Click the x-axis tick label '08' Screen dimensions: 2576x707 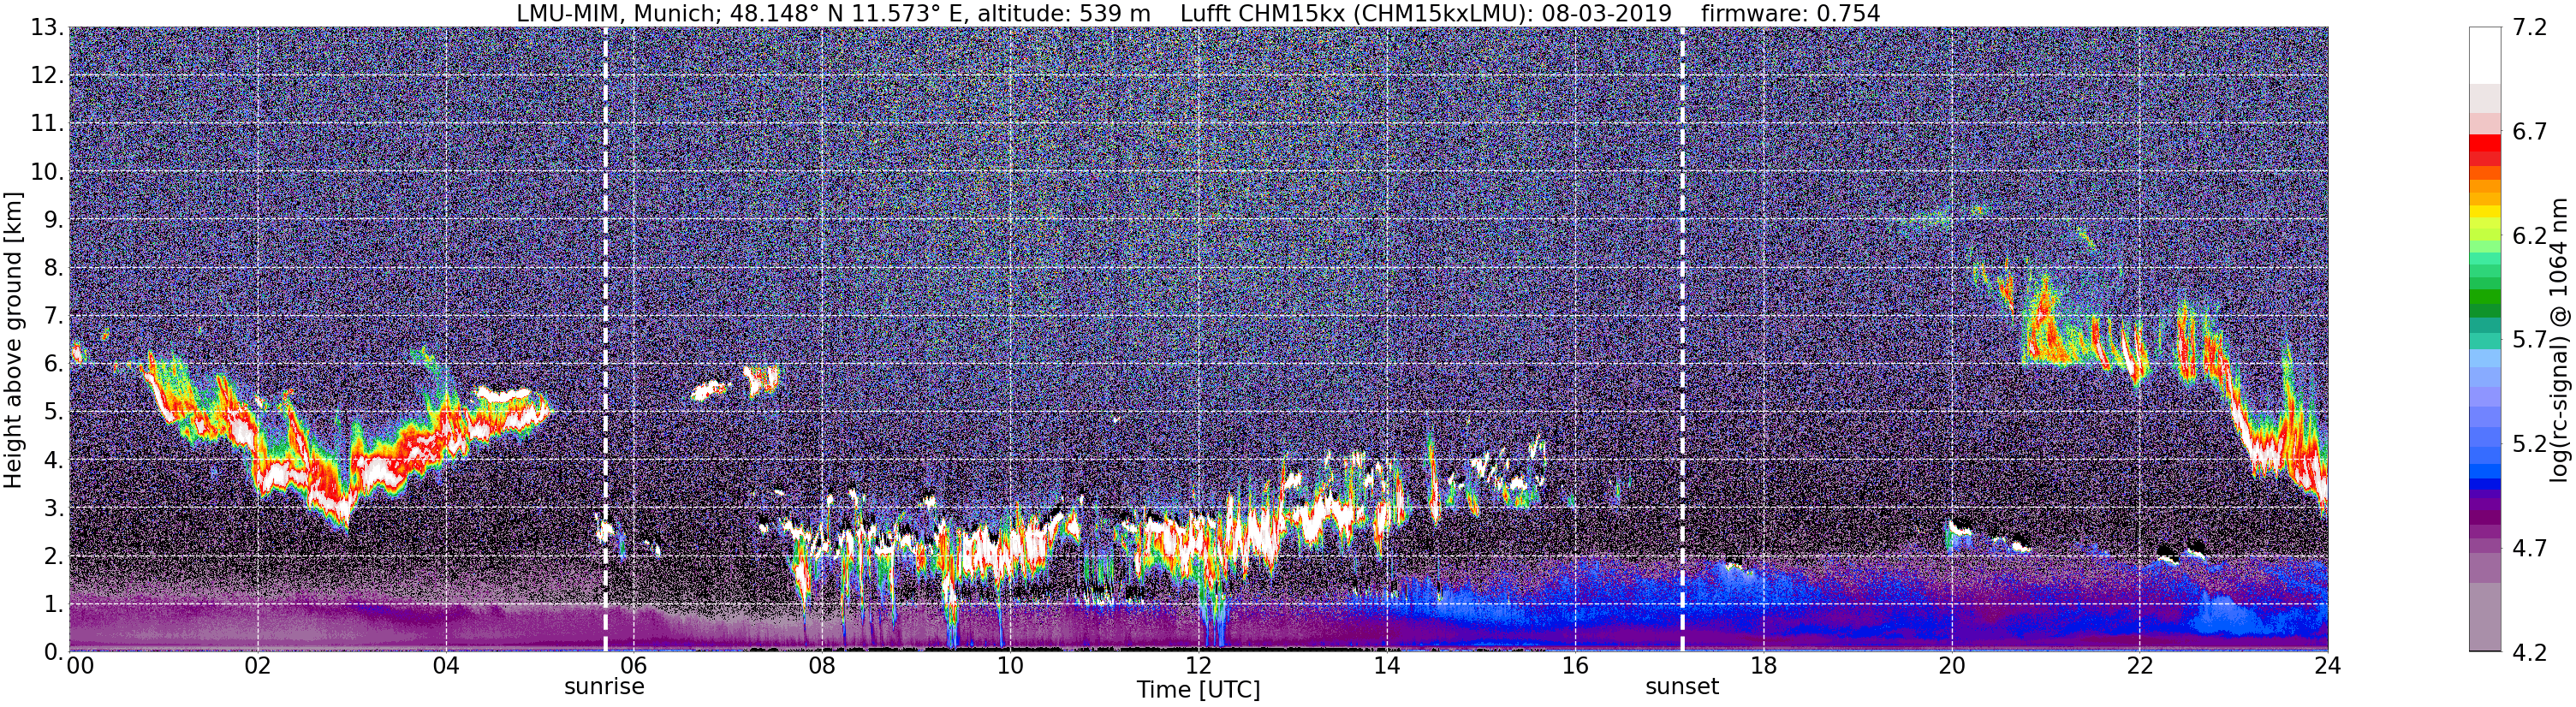[x=822, y=665]
